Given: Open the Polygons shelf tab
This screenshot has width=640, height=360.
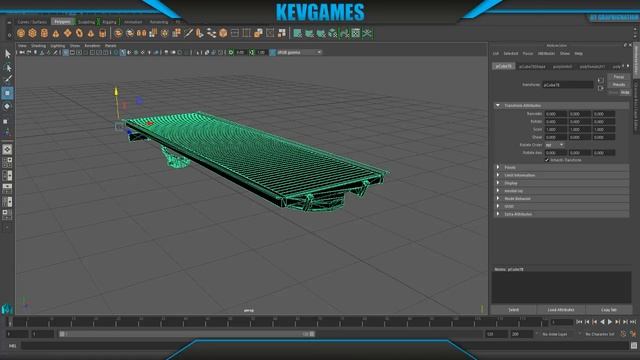Looking at the screenshot, I should [x=62, y=22].
